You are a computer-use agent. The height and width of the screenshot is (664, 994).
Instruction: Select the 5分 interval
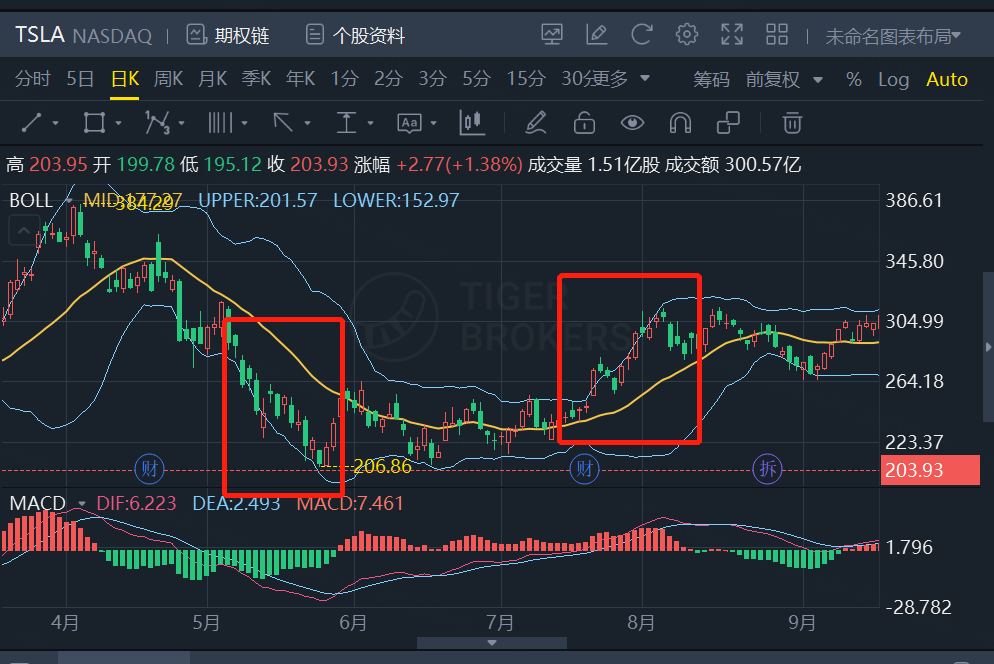coord(477,79)
